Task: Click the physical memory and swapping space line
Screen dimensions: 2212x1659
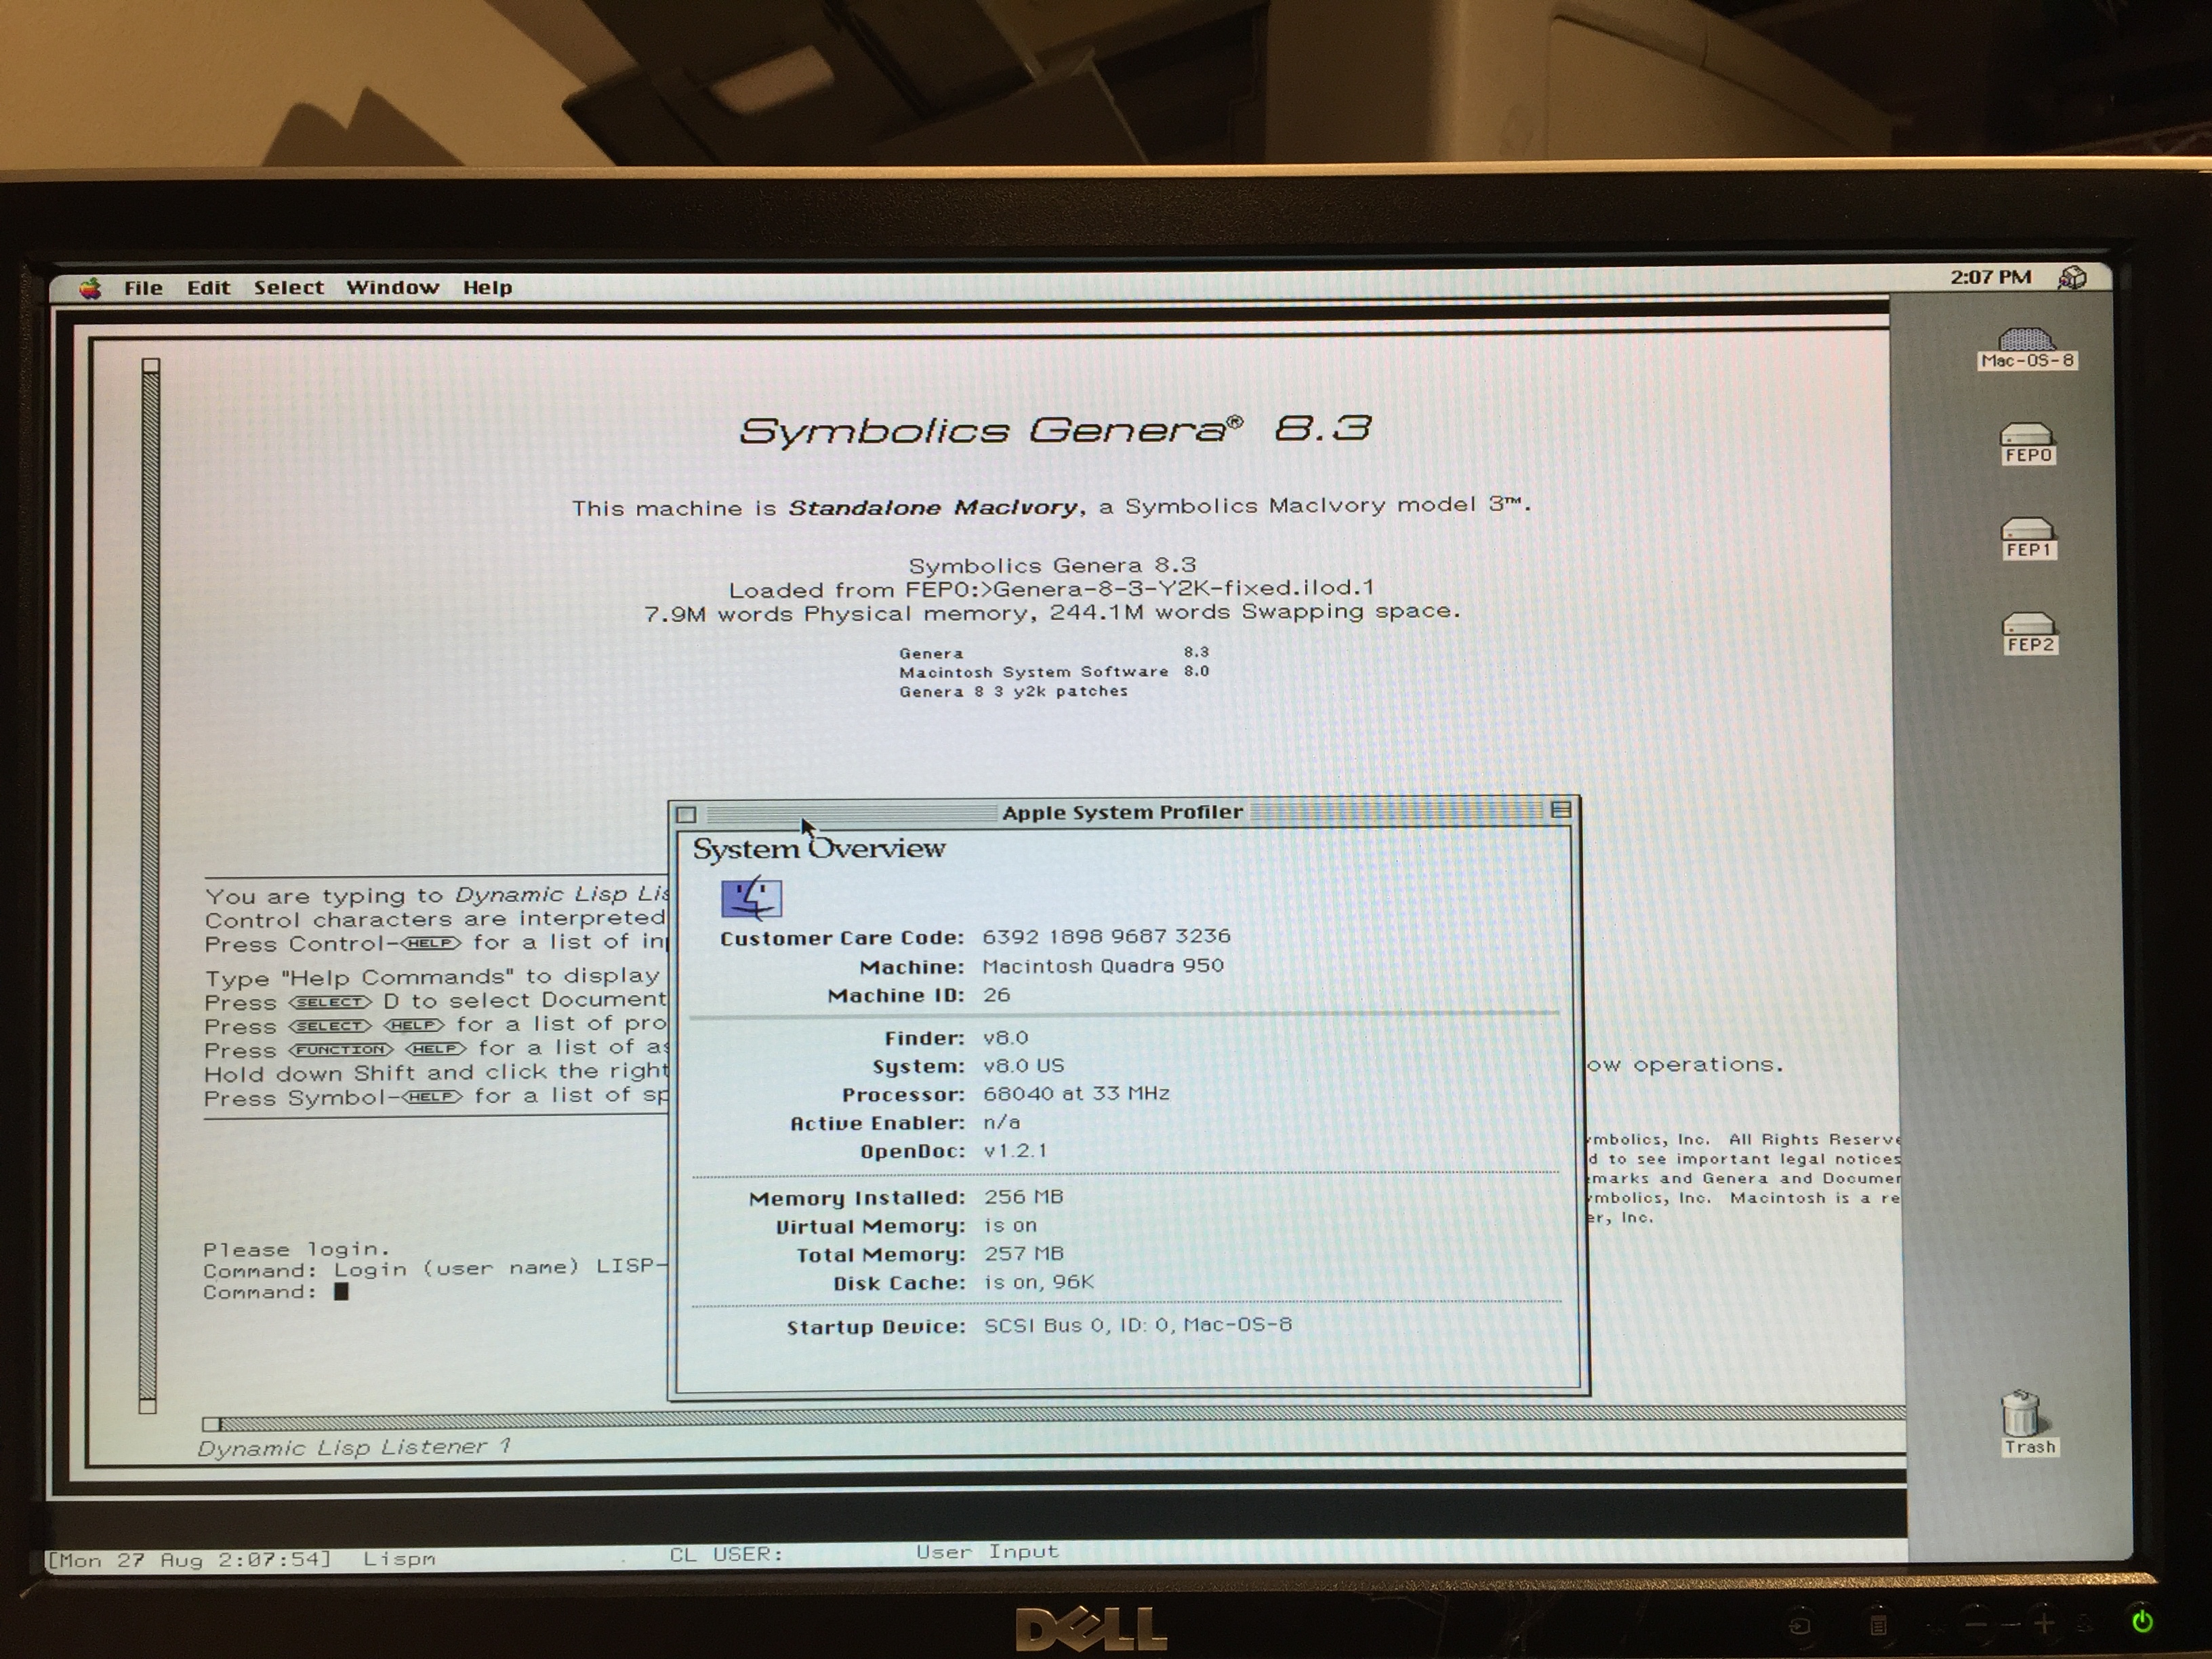Action: 1052,612
